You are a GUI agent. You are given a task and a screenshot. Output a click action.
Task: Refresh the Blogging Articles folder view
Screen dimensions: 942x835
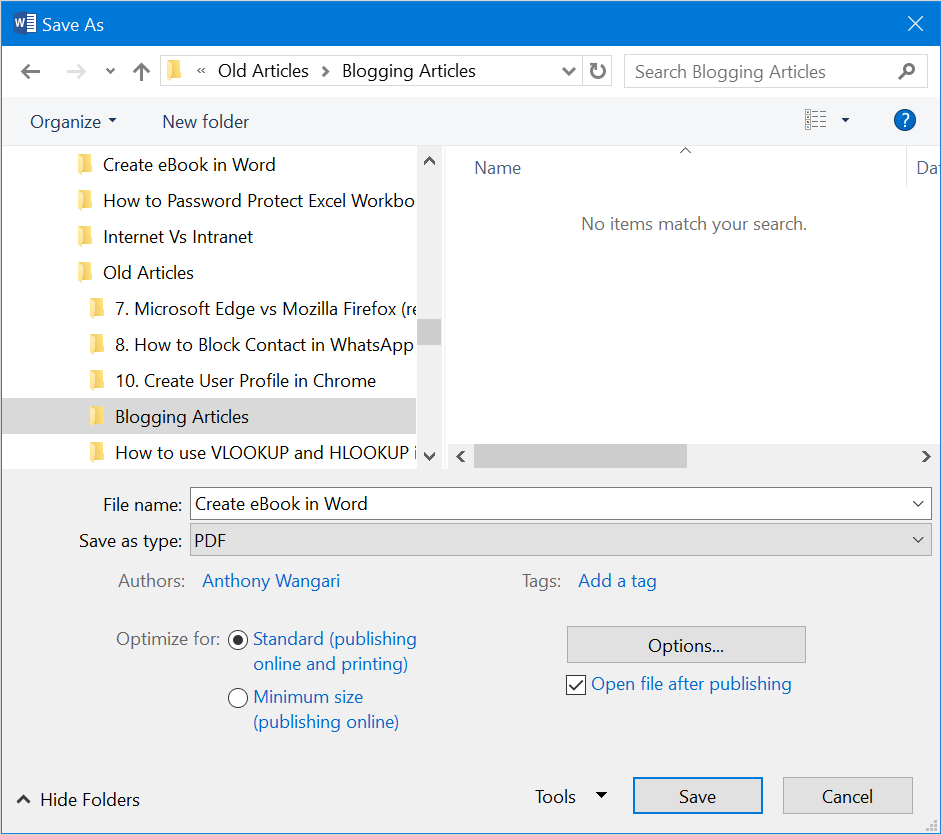click(598, 72)
